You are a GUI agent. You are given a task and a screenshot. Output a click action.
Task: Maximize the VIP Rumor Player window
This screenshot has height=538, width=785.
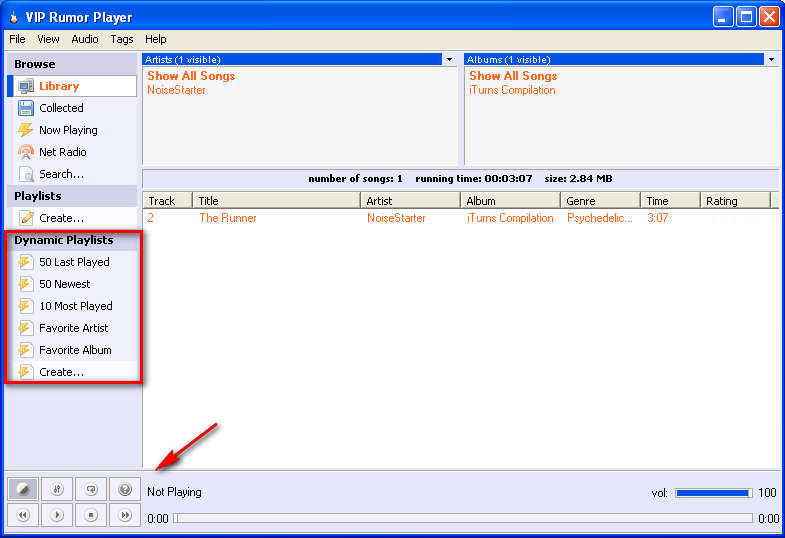(746, 17)
